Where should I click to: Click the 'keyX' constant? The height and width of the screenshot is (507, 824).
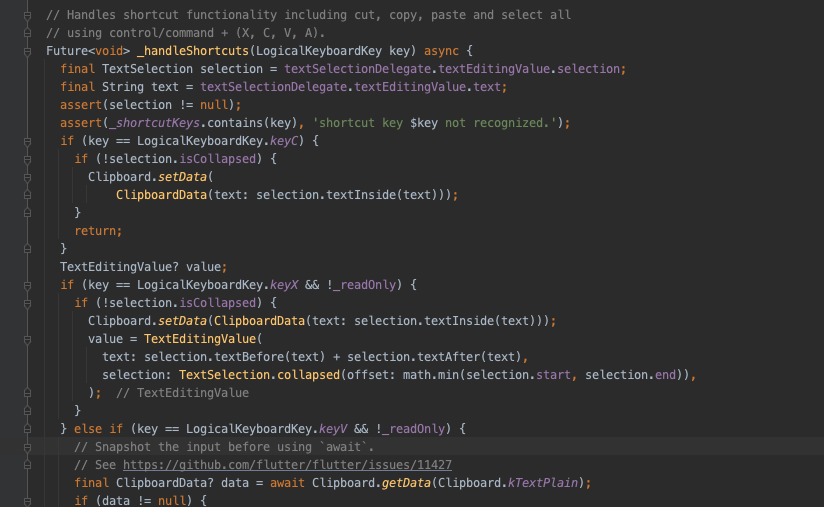click(x=284, y=285)
